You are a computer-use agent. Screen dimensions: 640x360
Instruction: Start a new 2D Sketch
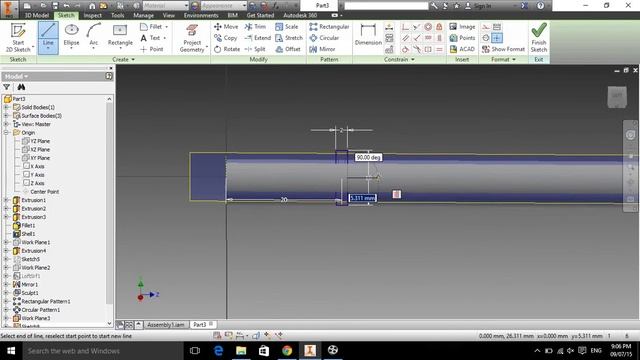tap(18, 38)
